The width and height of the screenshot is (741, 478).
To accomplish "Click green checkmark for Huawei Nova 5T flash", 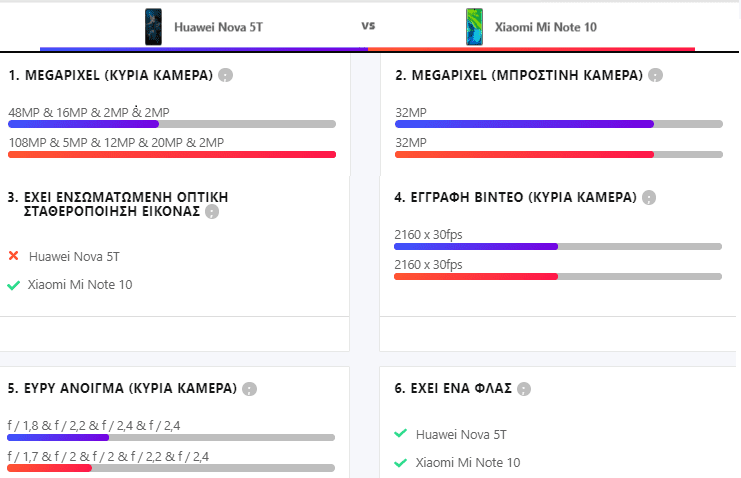I will (x=400, y=433).
